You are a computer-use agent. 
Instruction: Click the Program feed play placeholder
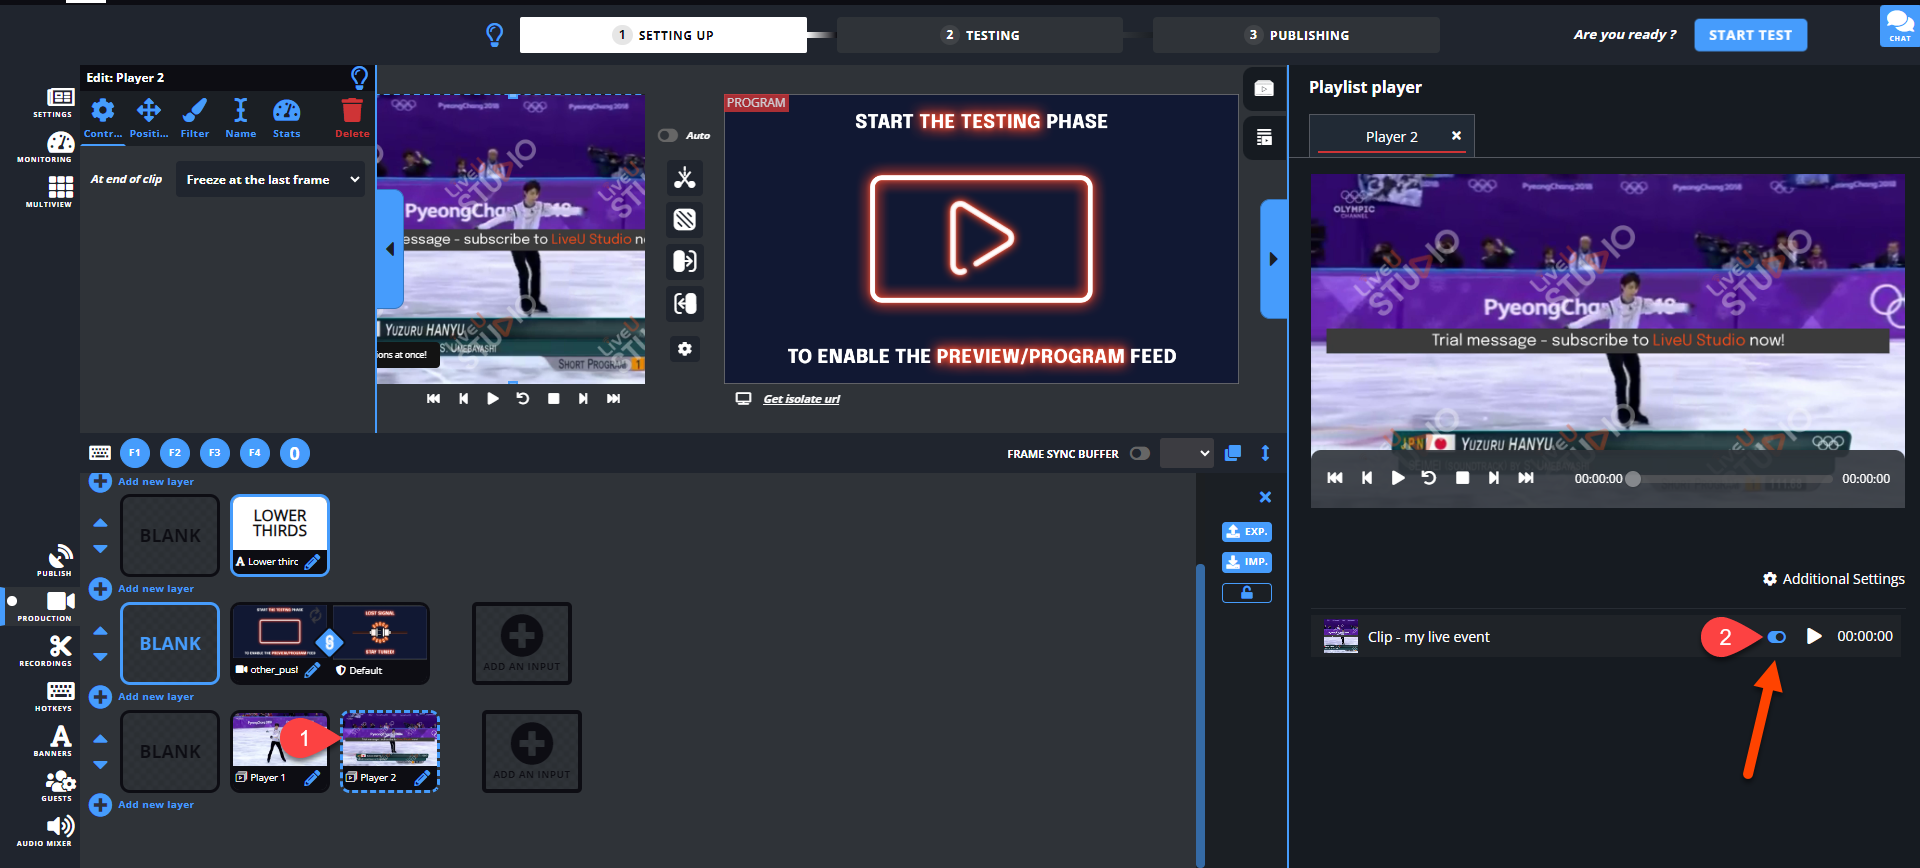(981, 239)
